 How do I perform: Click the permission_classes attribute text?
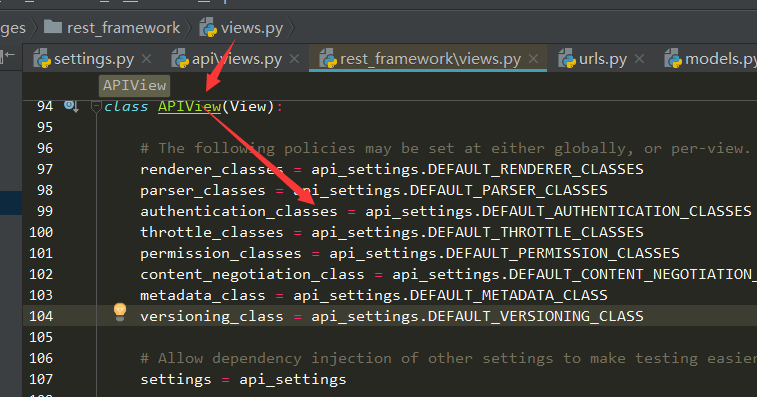tap(221, 254)
